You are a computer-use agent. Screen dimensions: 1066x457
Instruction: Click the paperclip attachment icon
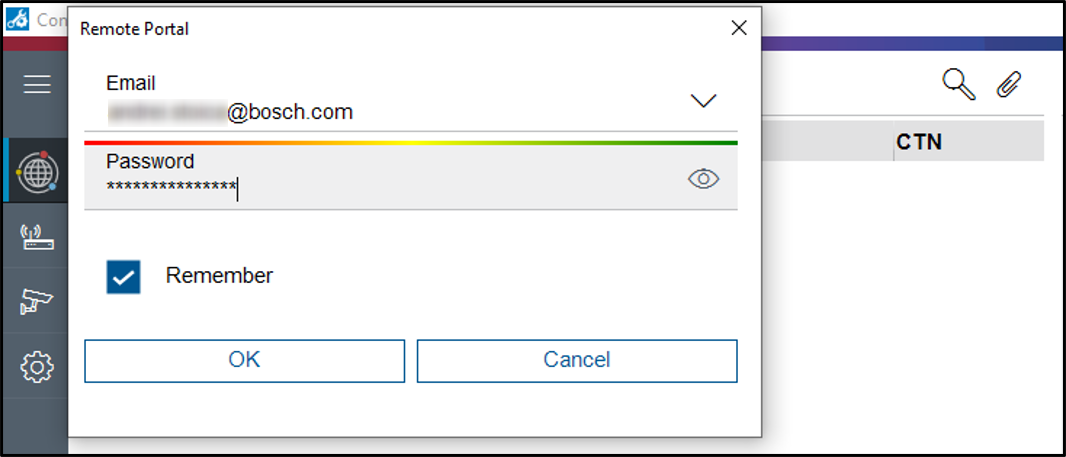pos(1008,86)
